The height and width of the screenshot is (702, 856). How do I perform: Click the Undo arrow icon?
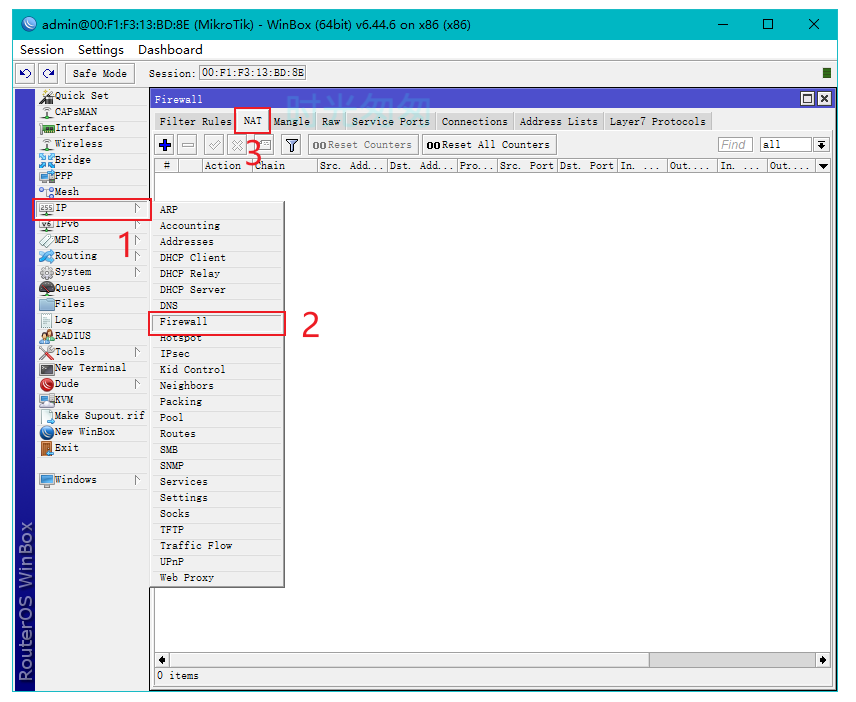pos(25,73)
